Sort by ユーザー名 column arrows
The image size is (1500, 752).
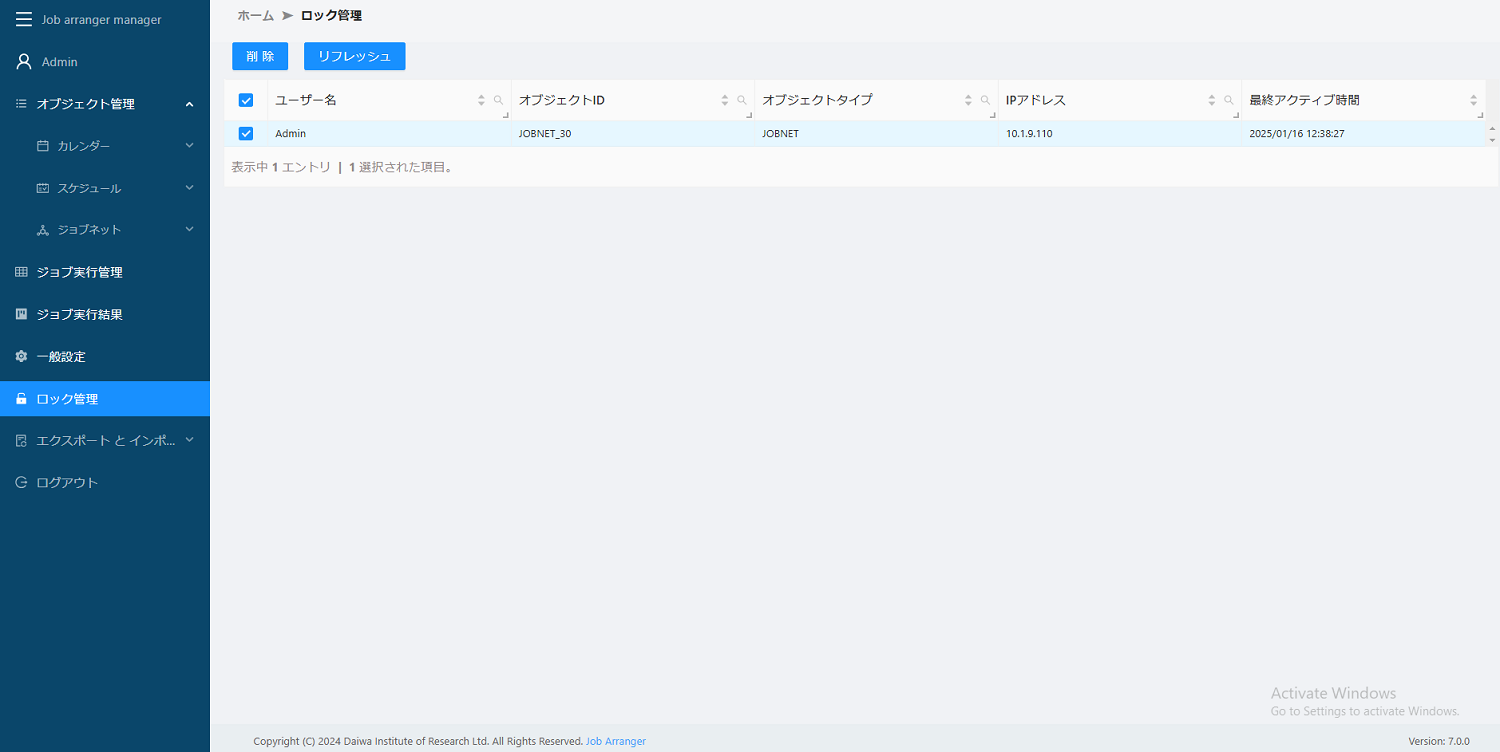pyautogui.click(x=481, y=100)
